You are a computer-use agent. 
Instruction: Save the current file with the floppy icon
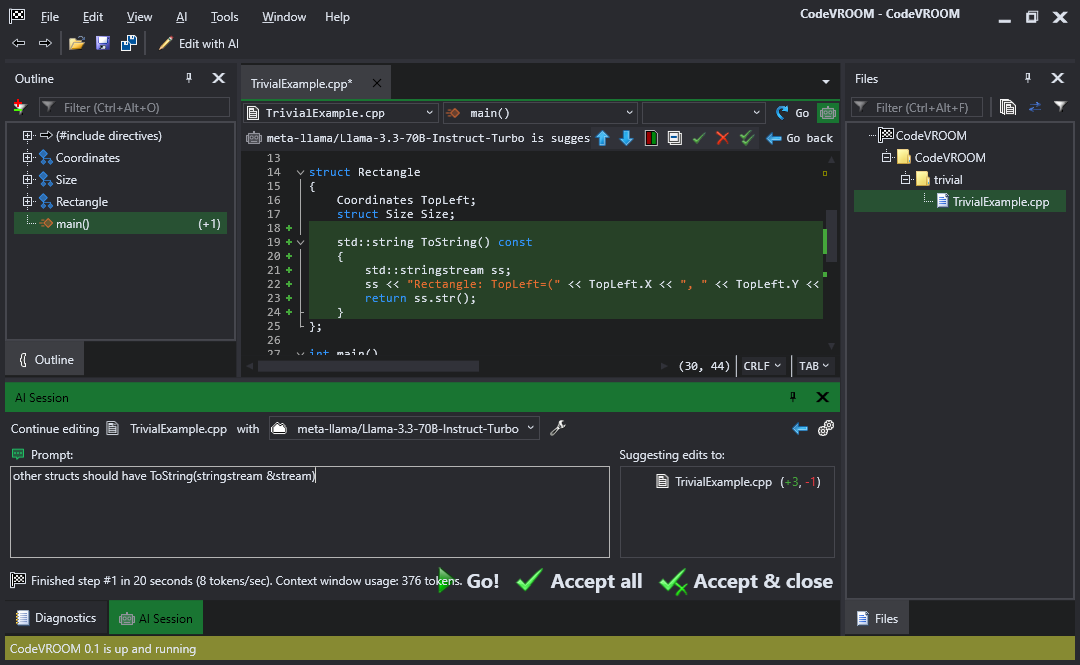(x=103, y=43)
